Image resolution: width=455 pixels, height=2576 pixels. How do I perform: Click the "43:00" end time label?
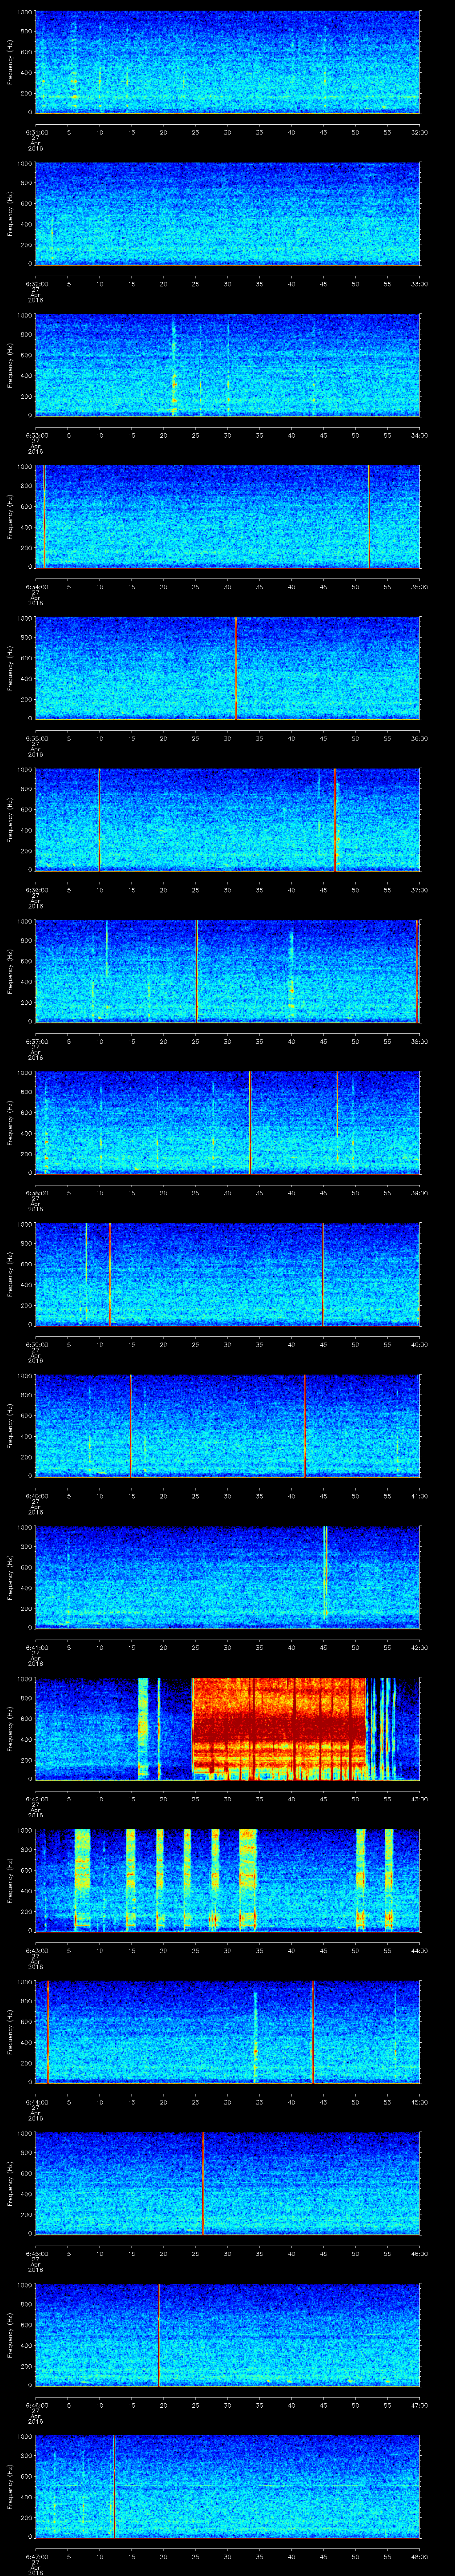tap(419, 1798)
